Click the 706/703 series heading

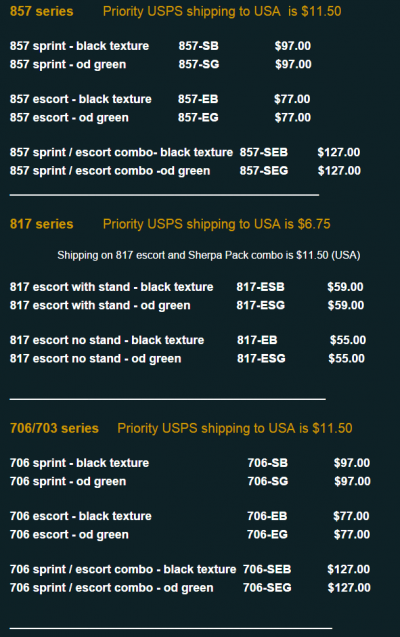[54, 428]
